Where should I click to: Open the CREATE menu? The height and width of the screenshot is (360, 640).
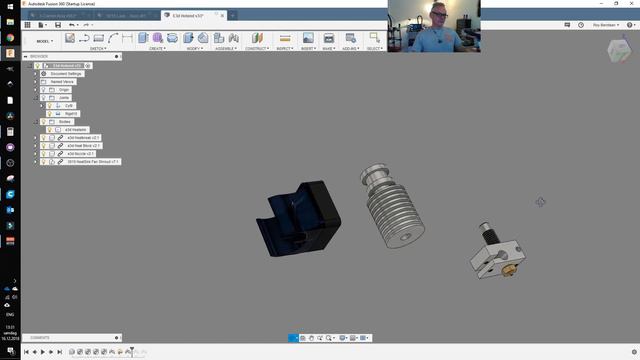[158, 49]
